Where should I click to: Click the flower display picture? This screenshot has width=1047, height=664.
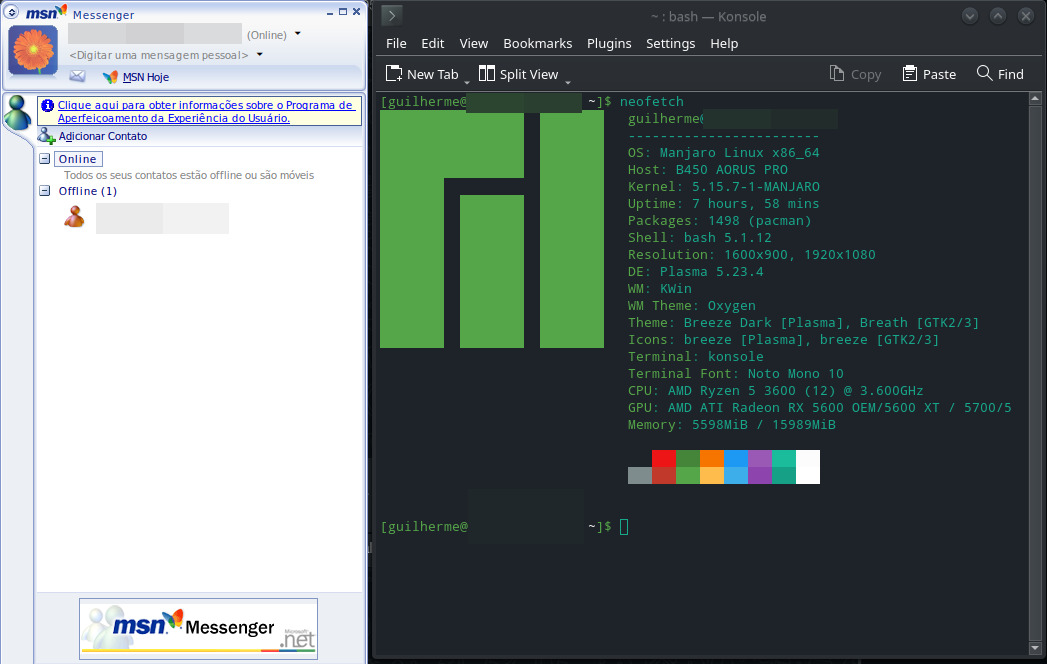[x=33, y=48]
